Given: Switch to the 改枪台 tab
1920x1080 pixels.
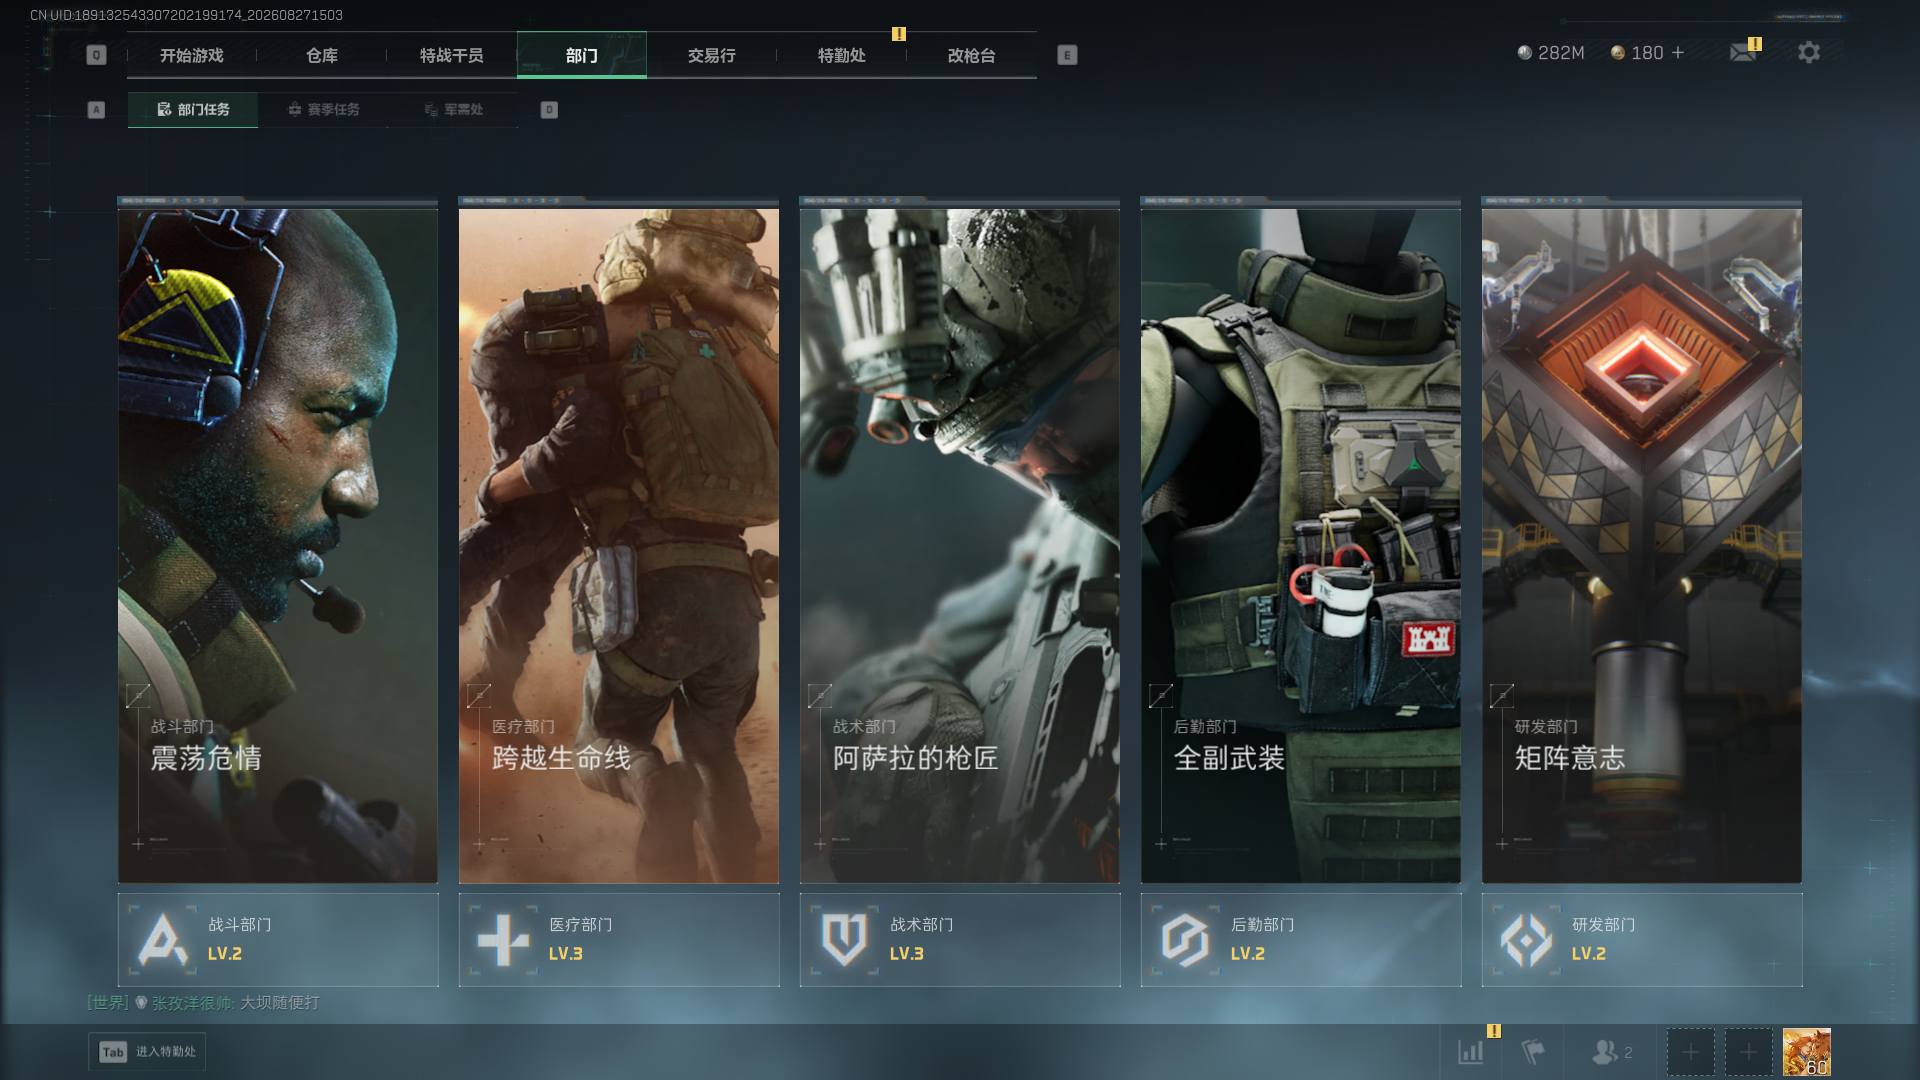Looking at the screenshot, I should coord(972,55).
